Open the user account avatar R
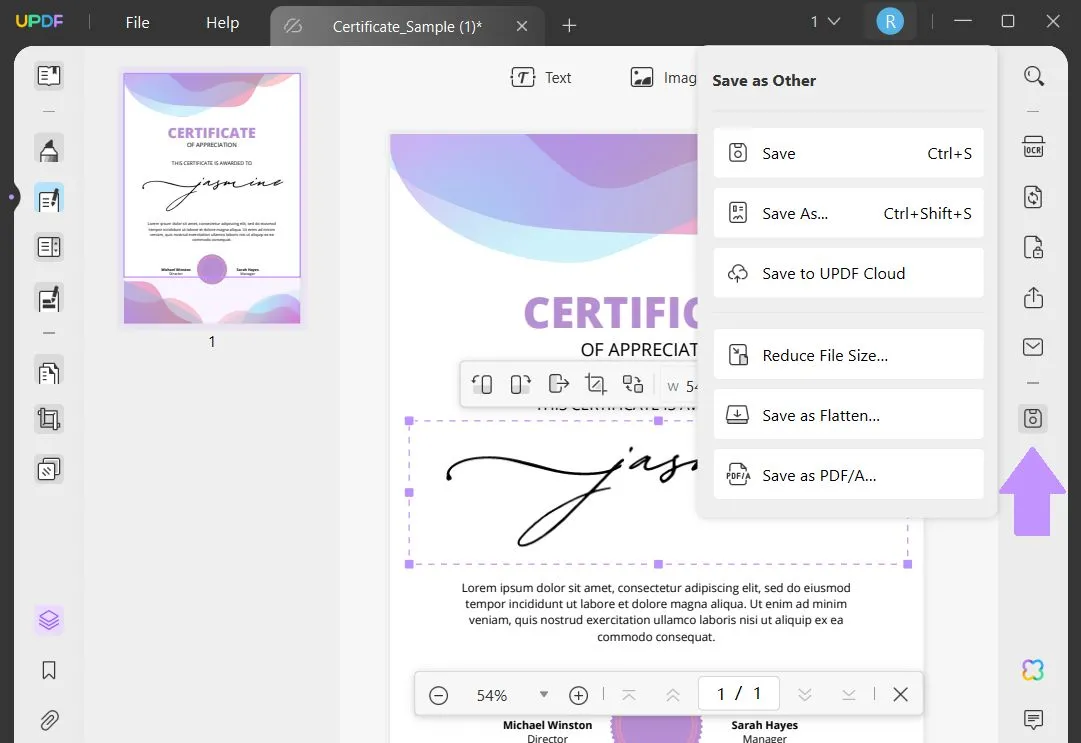Screen dimensions: 1081x743 (890, 21)
